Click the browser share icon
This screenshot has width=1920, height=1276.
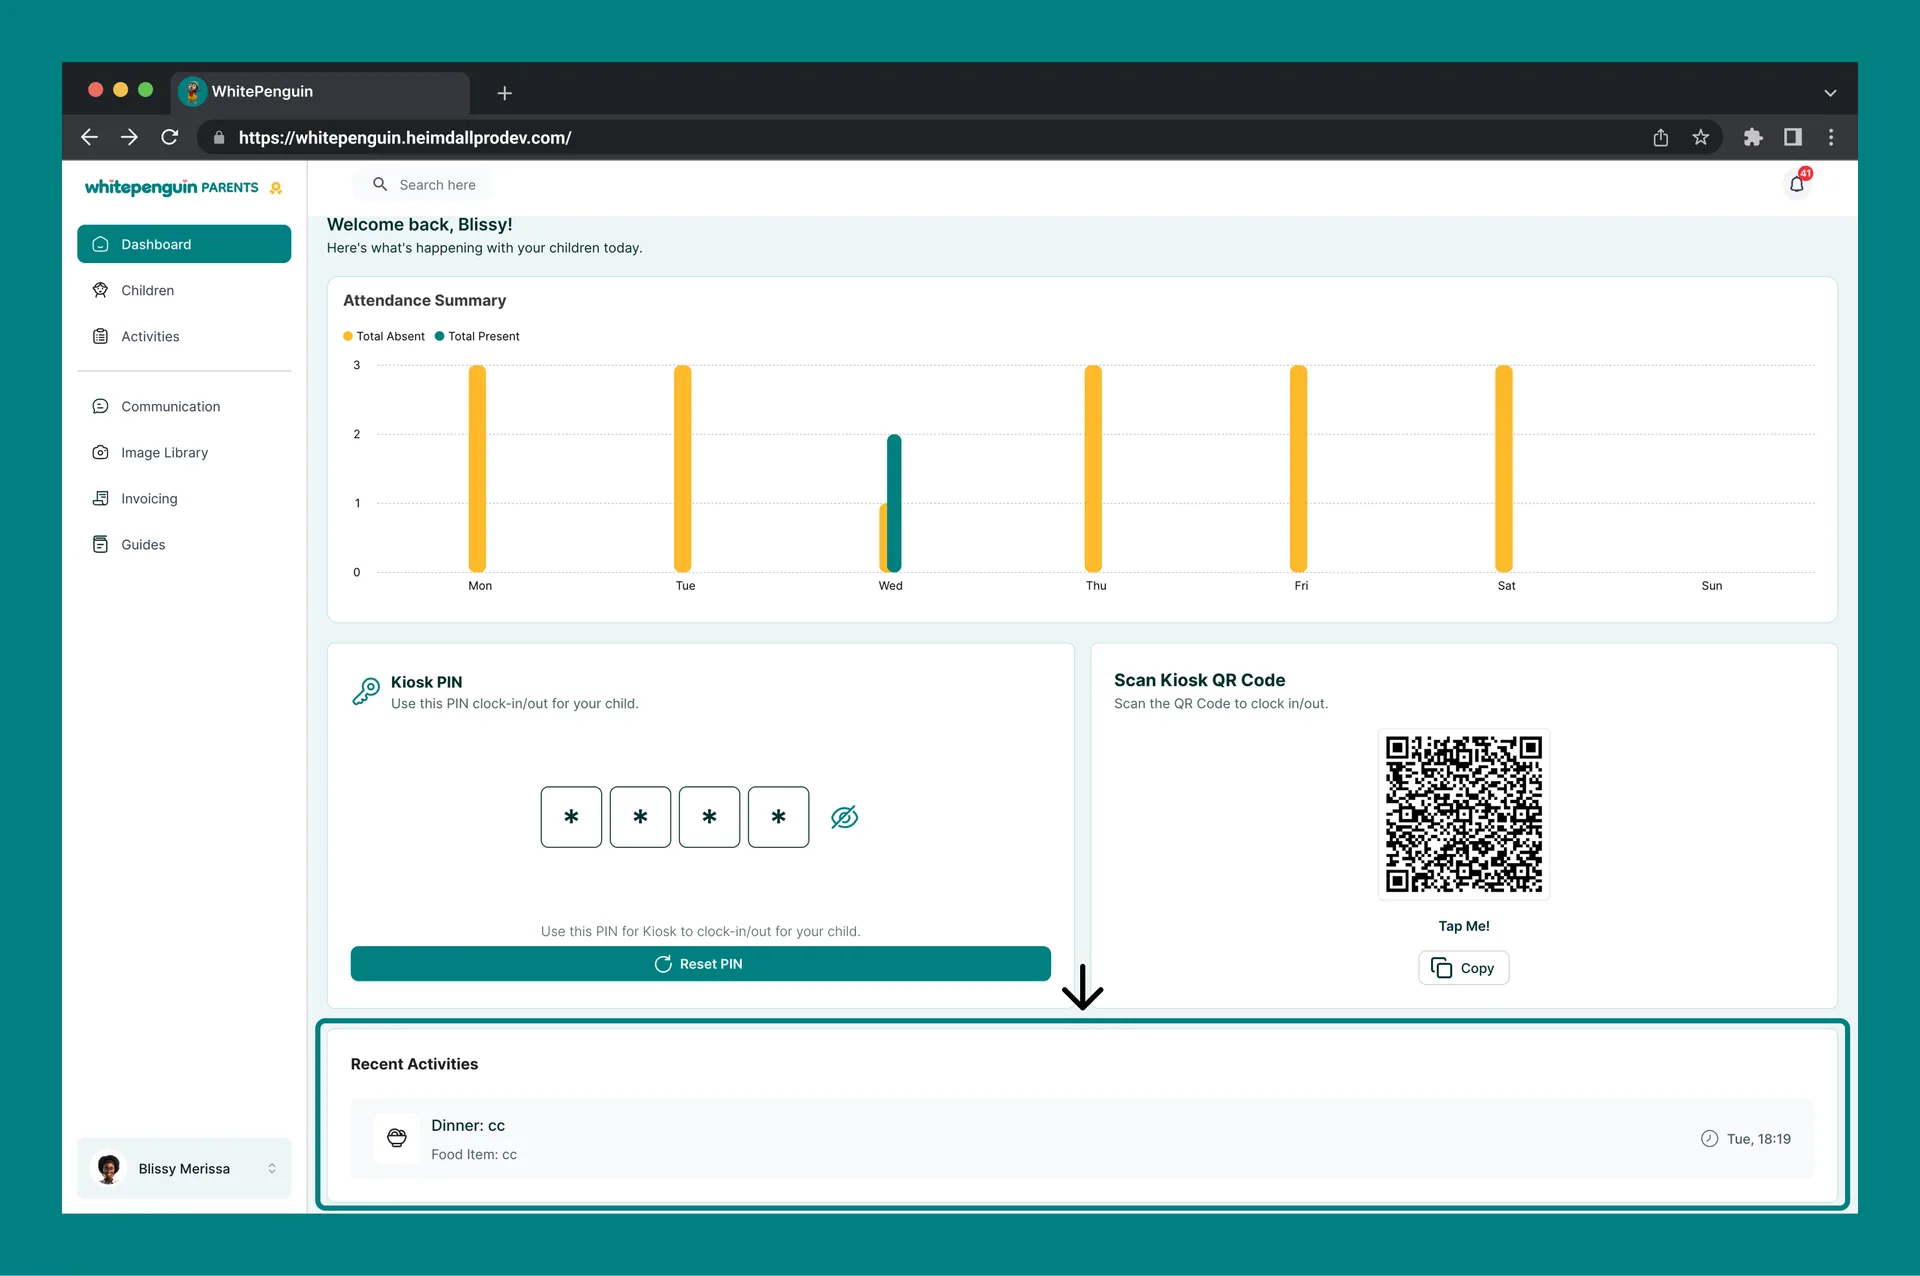coord(1660,137)
